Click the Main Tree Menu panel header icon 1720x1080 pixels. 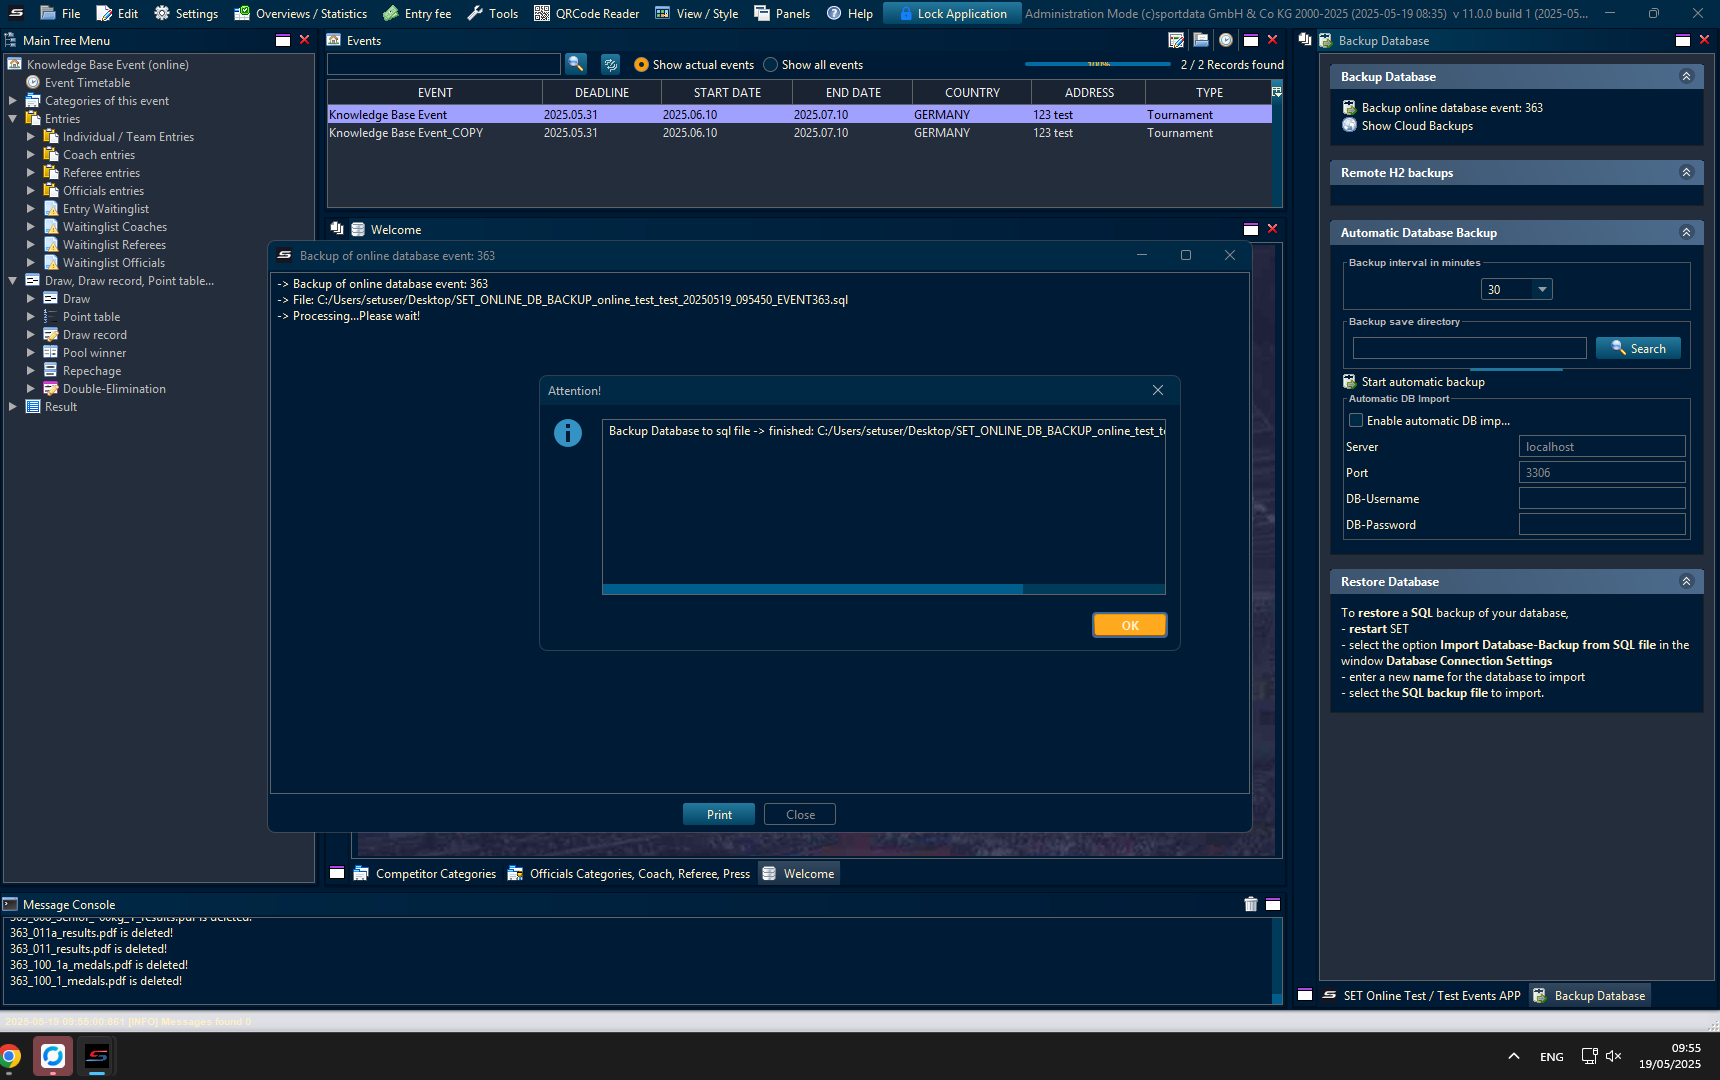pos(11,40)
